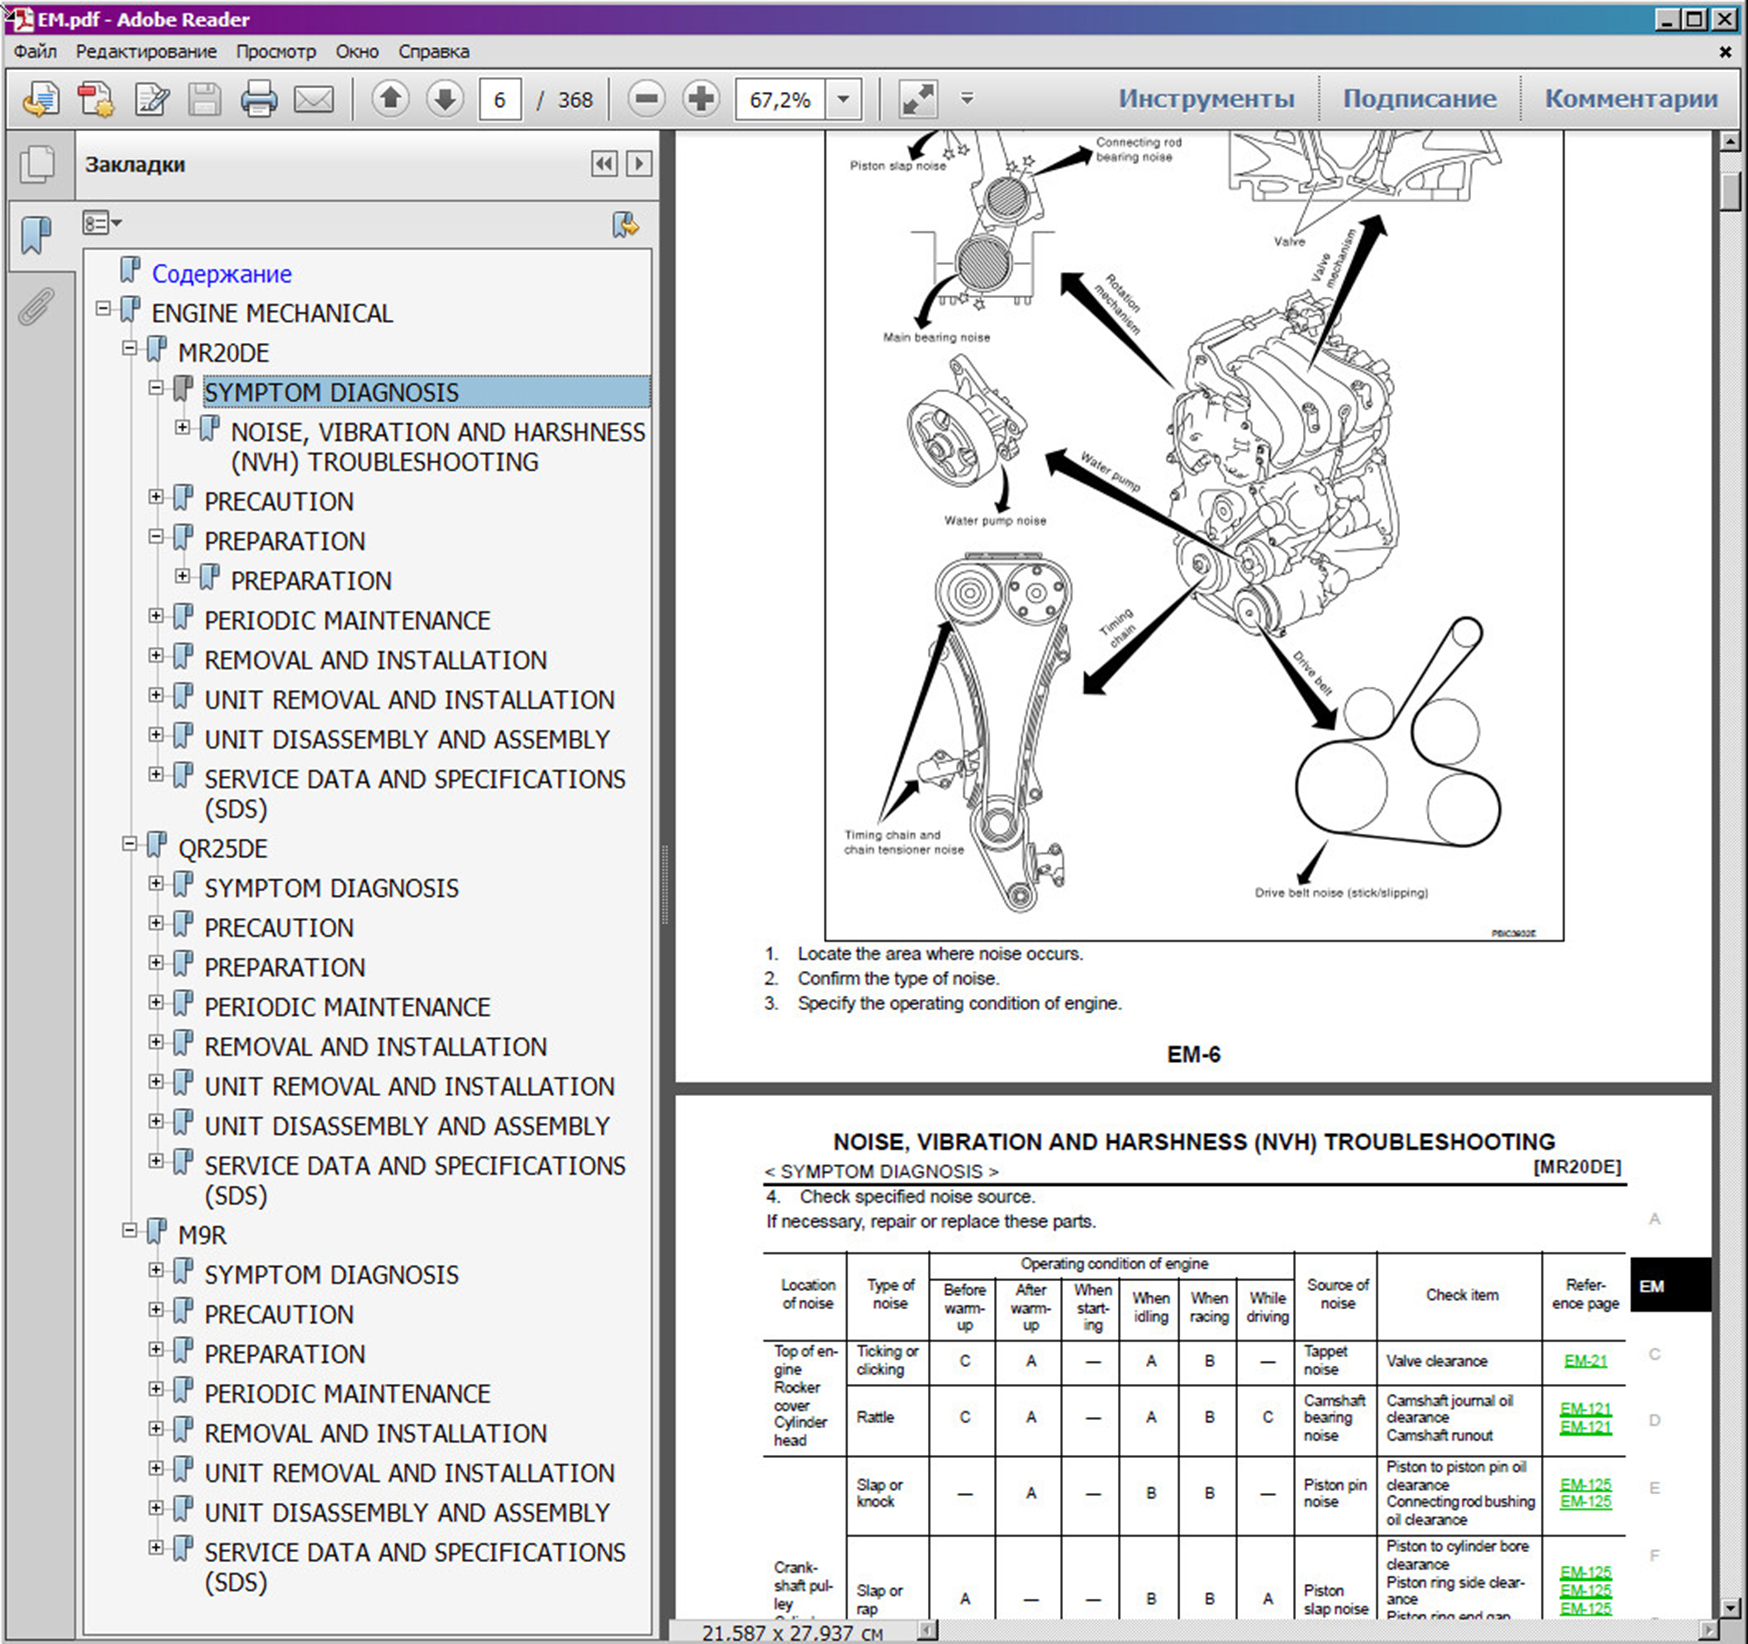1748x1644 pixels.
Task: Open the page thumbnails panel icon
Action: coord(38,164)
